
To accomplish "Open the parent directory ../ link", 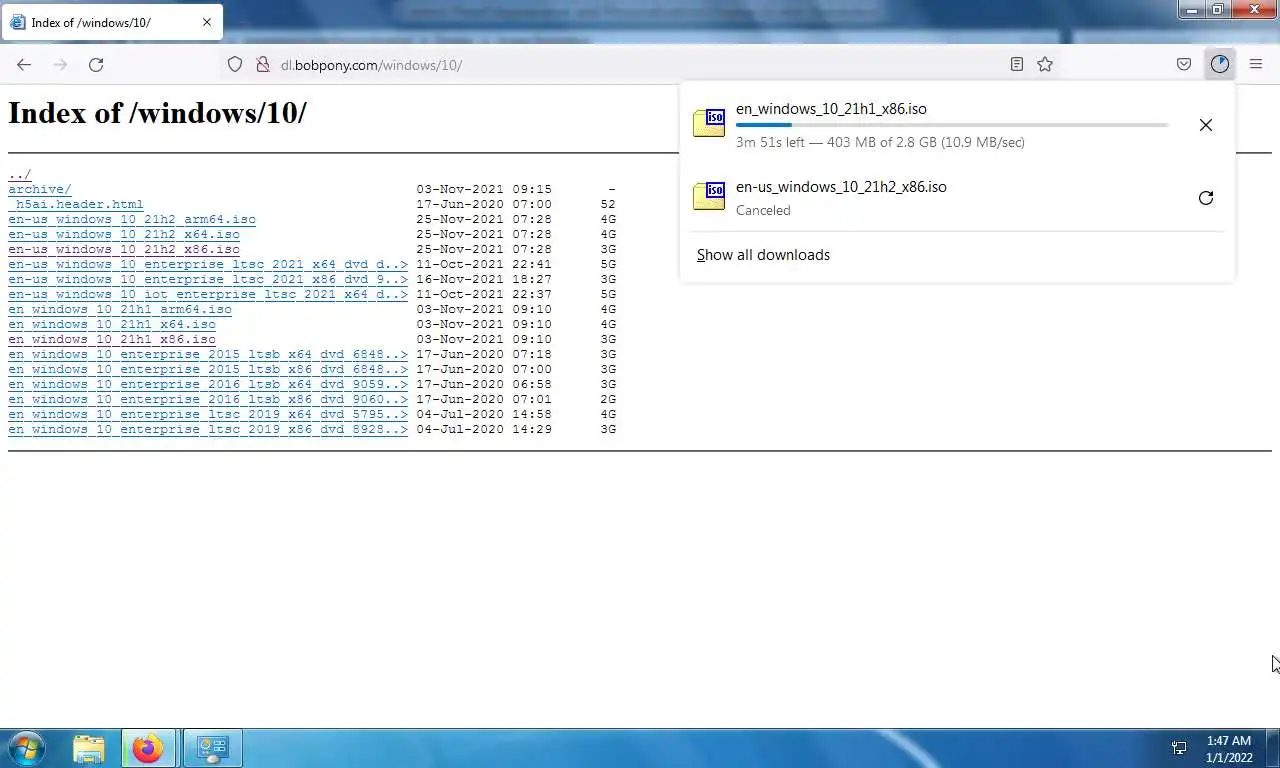I will click(20, 174).
